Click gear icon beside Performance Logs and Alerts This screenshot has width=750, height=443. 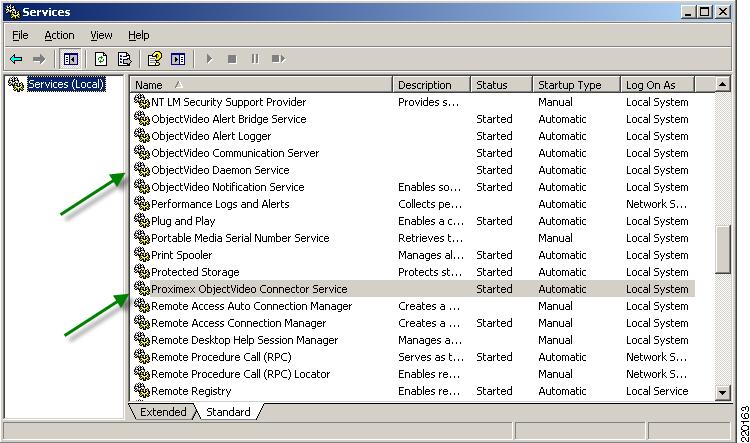pos(142,203)
